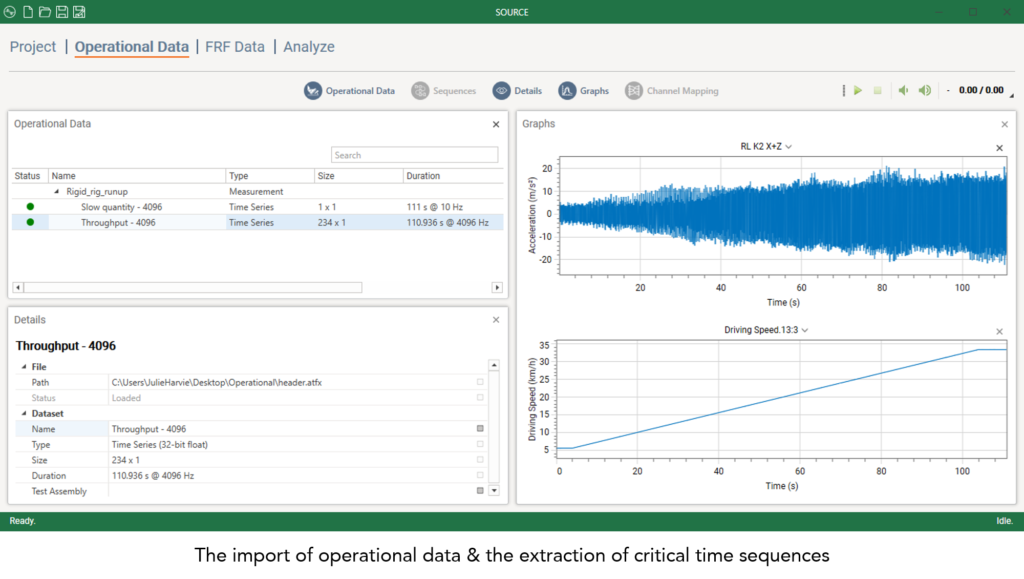Viewport: 1024px width, 579px height.
Task: Click the Graphs toolbar icon
Action: point(567,91)
